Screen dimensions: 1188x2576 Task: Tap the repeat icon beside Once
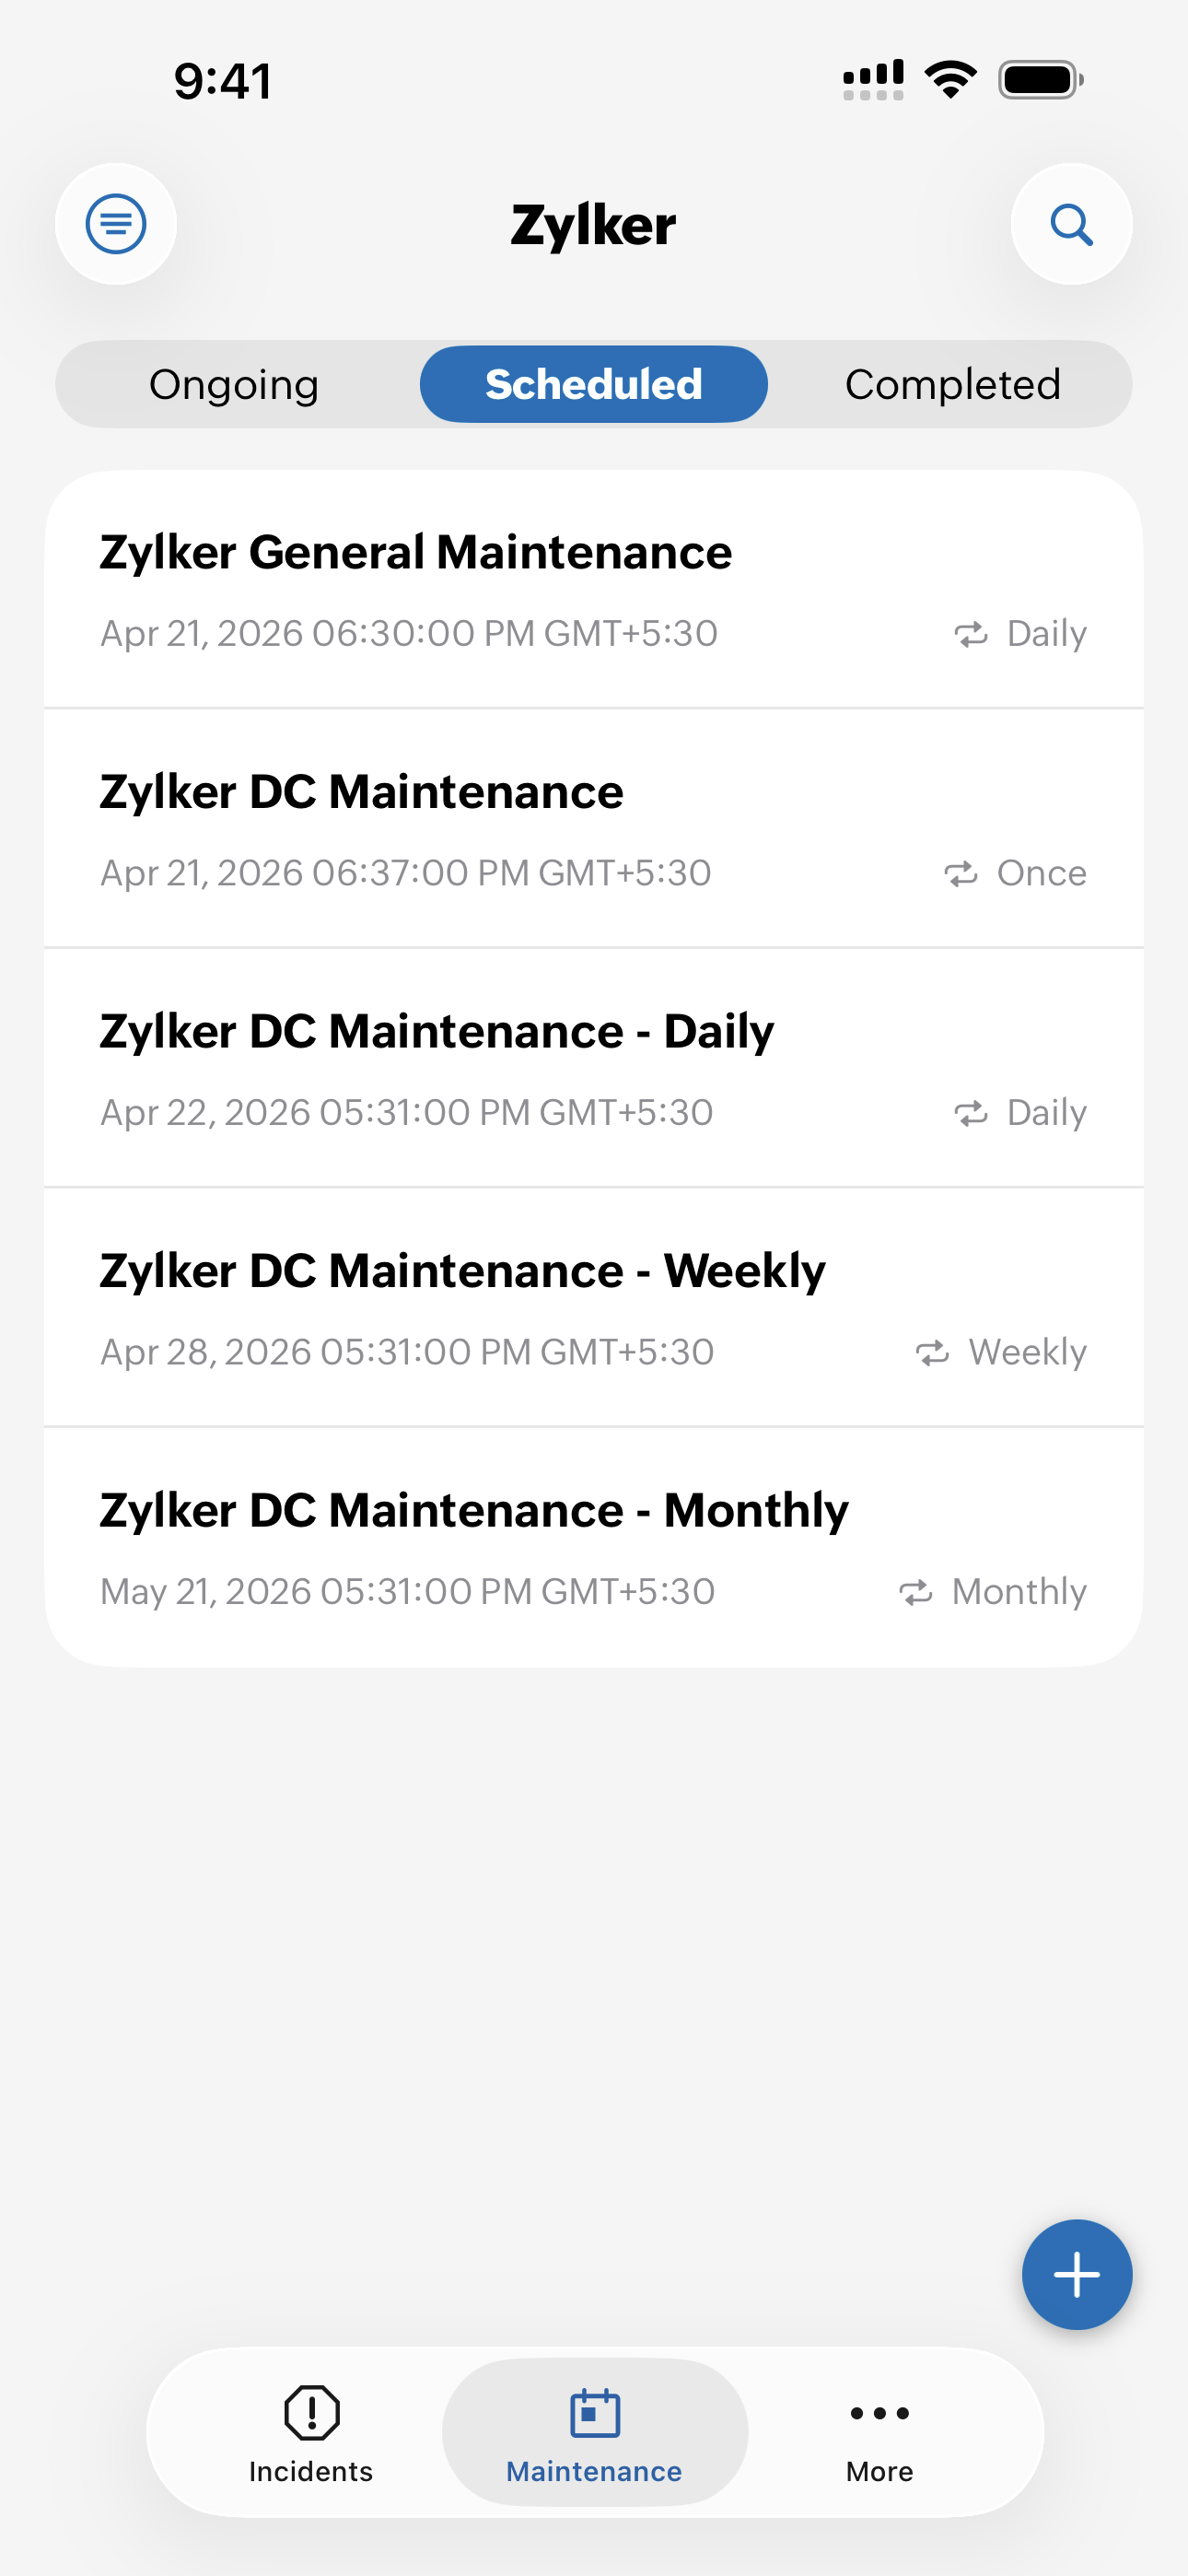[x=961, y=874]
